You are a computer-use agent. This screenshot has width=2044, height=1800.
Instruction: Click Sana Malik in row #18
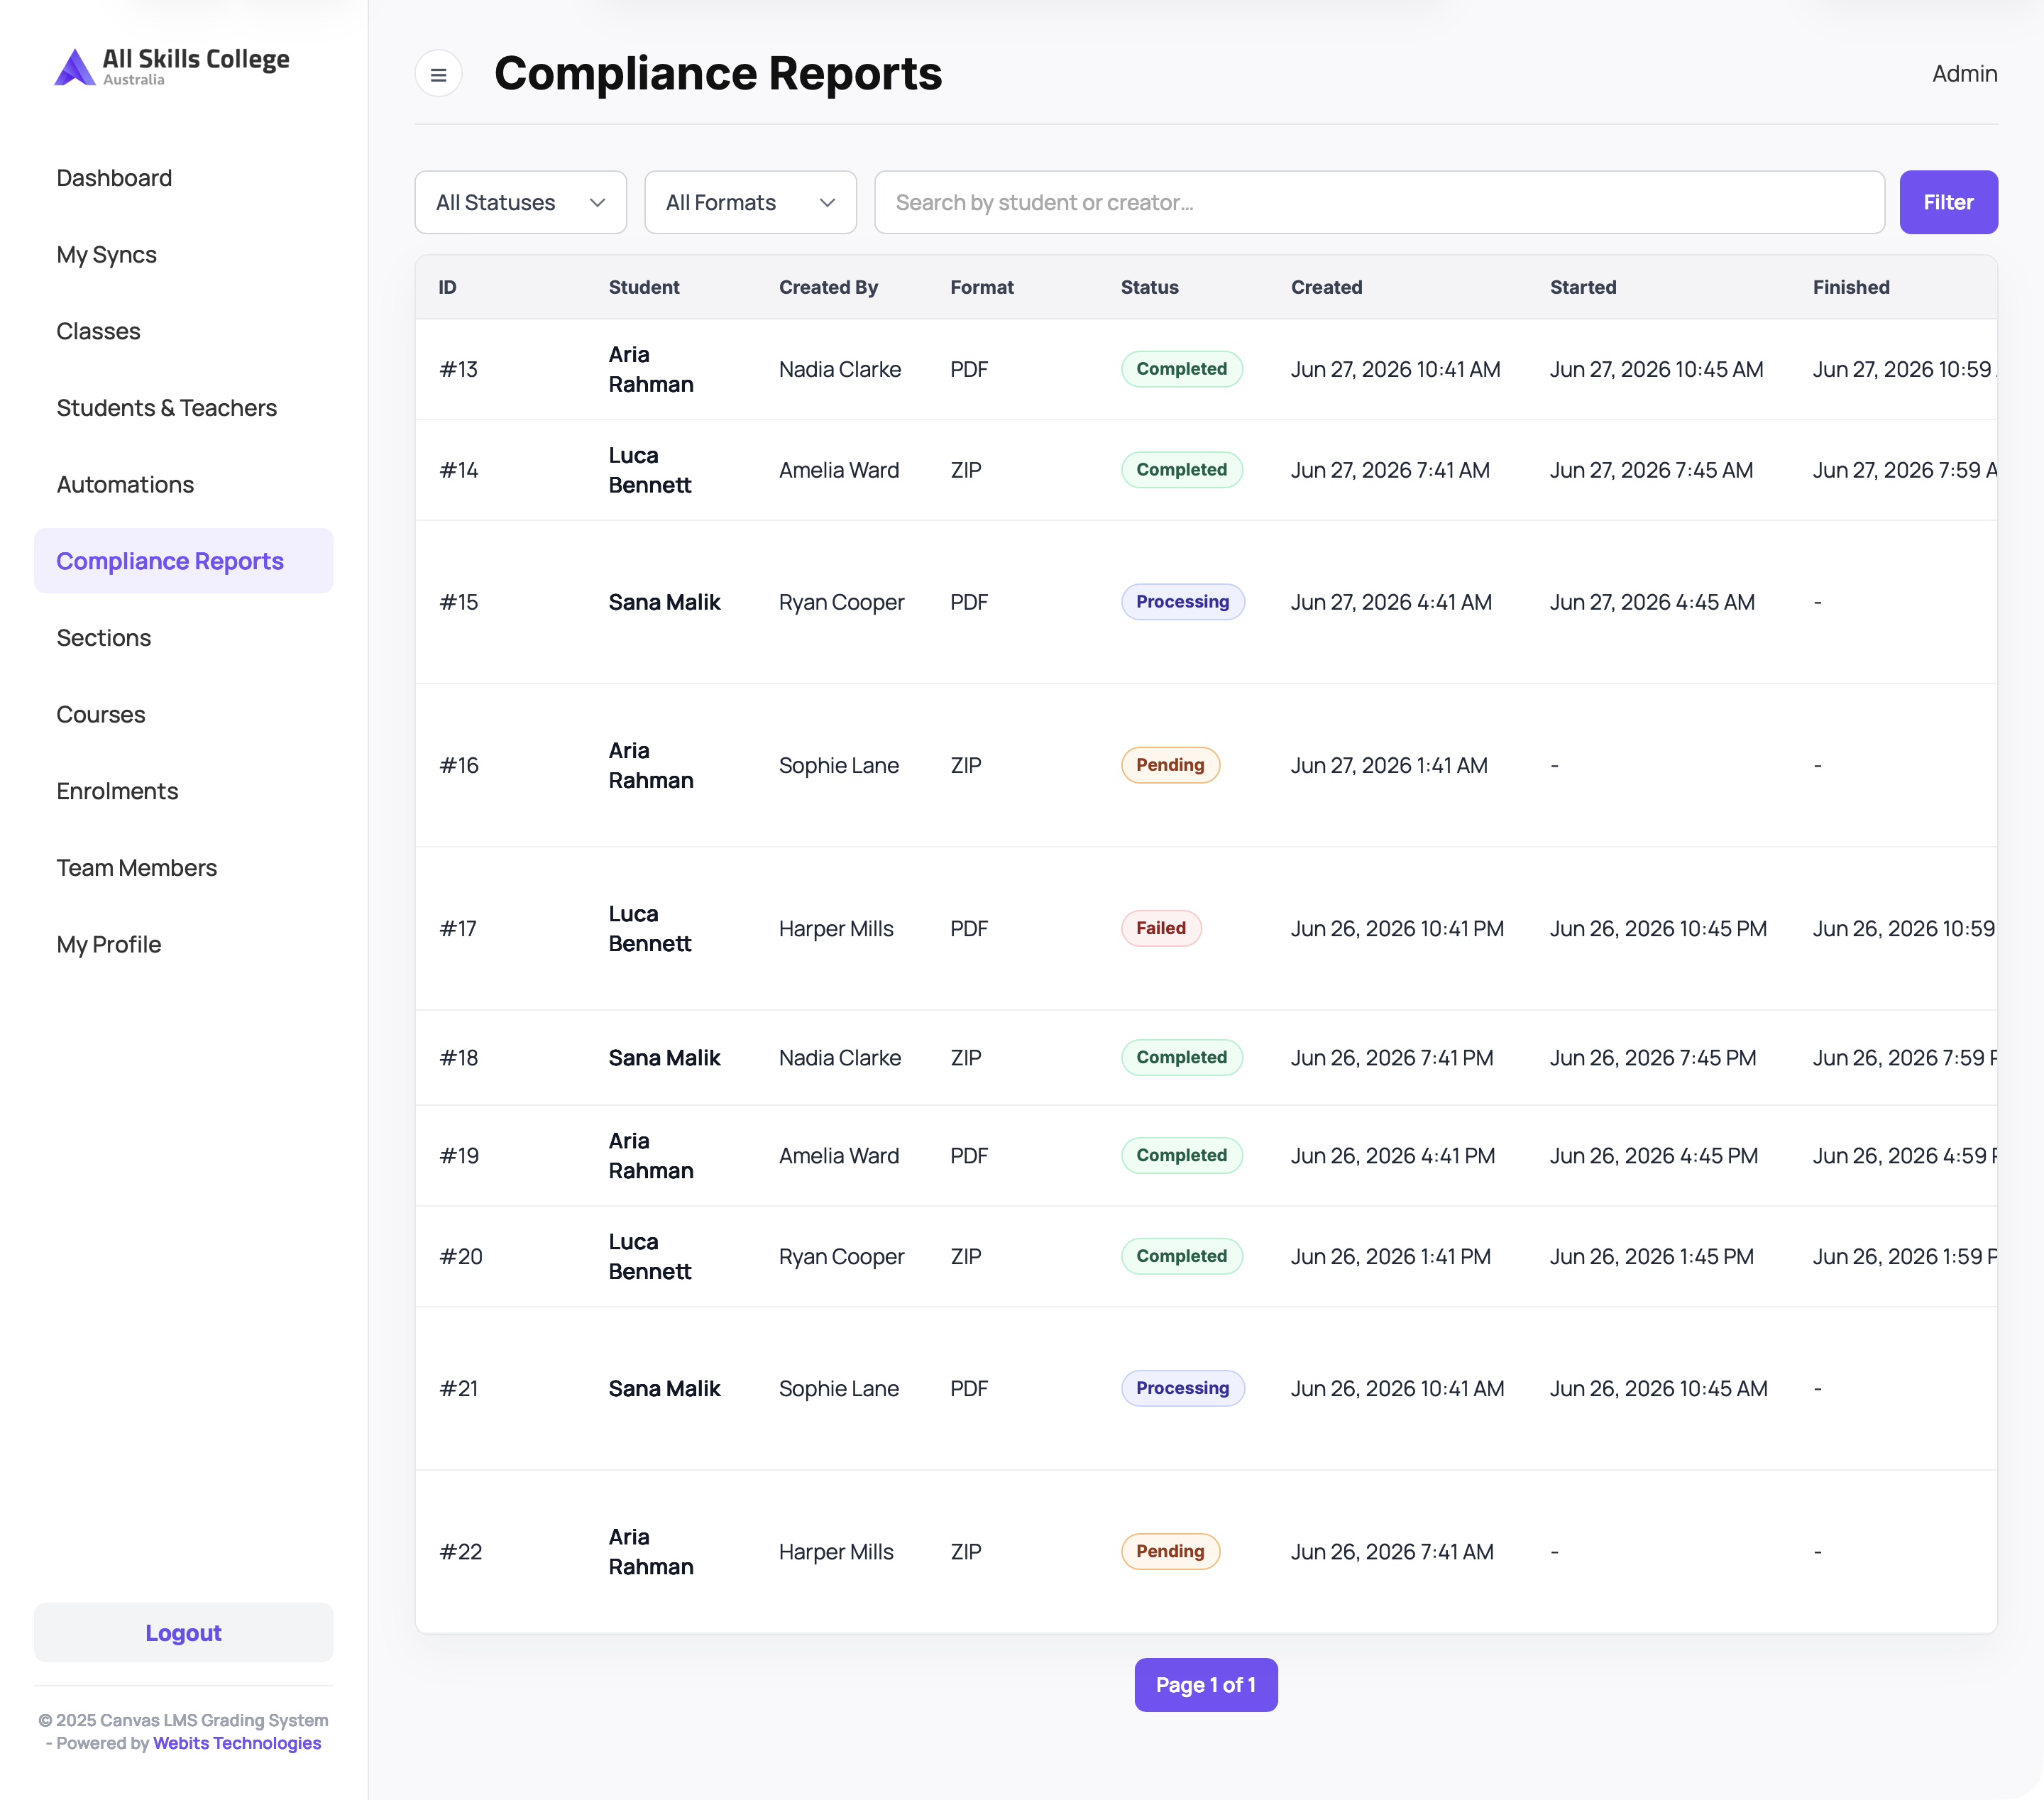665,1058
